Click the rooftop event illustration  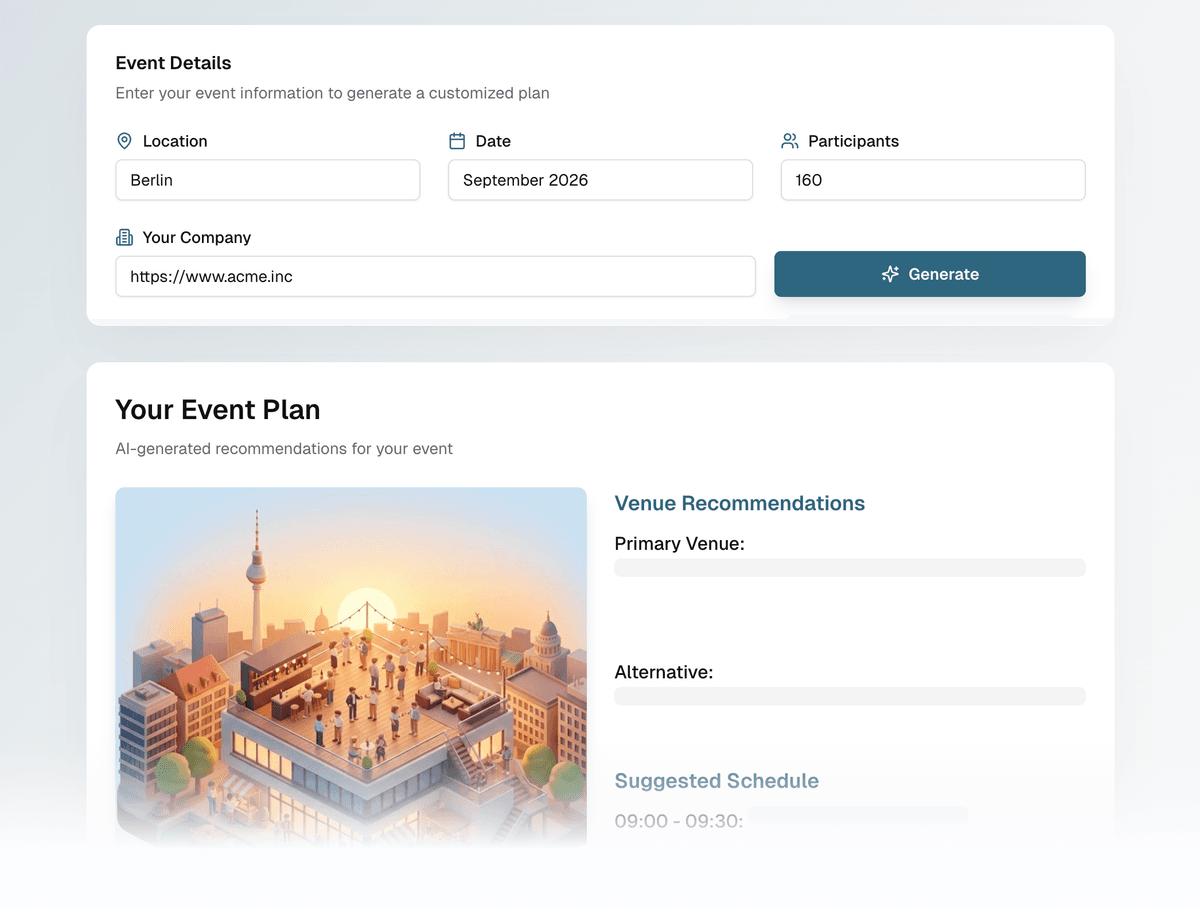click(351, 665)
